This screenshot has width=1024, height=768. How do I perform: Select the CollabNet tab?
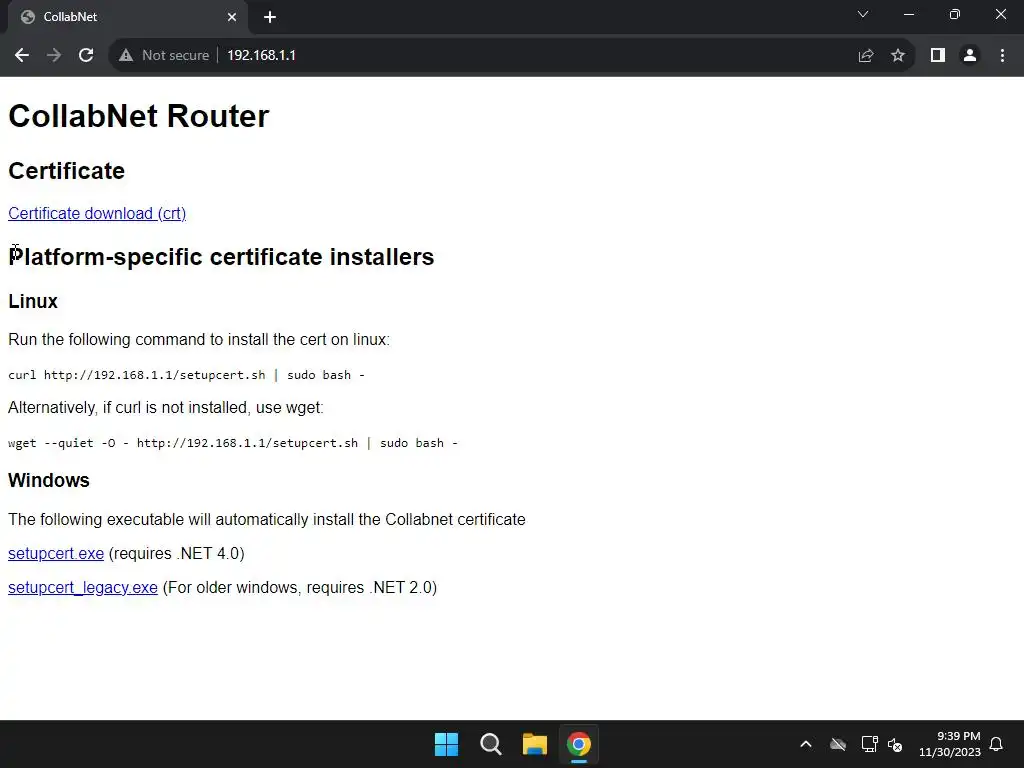(x=127, y=17)
